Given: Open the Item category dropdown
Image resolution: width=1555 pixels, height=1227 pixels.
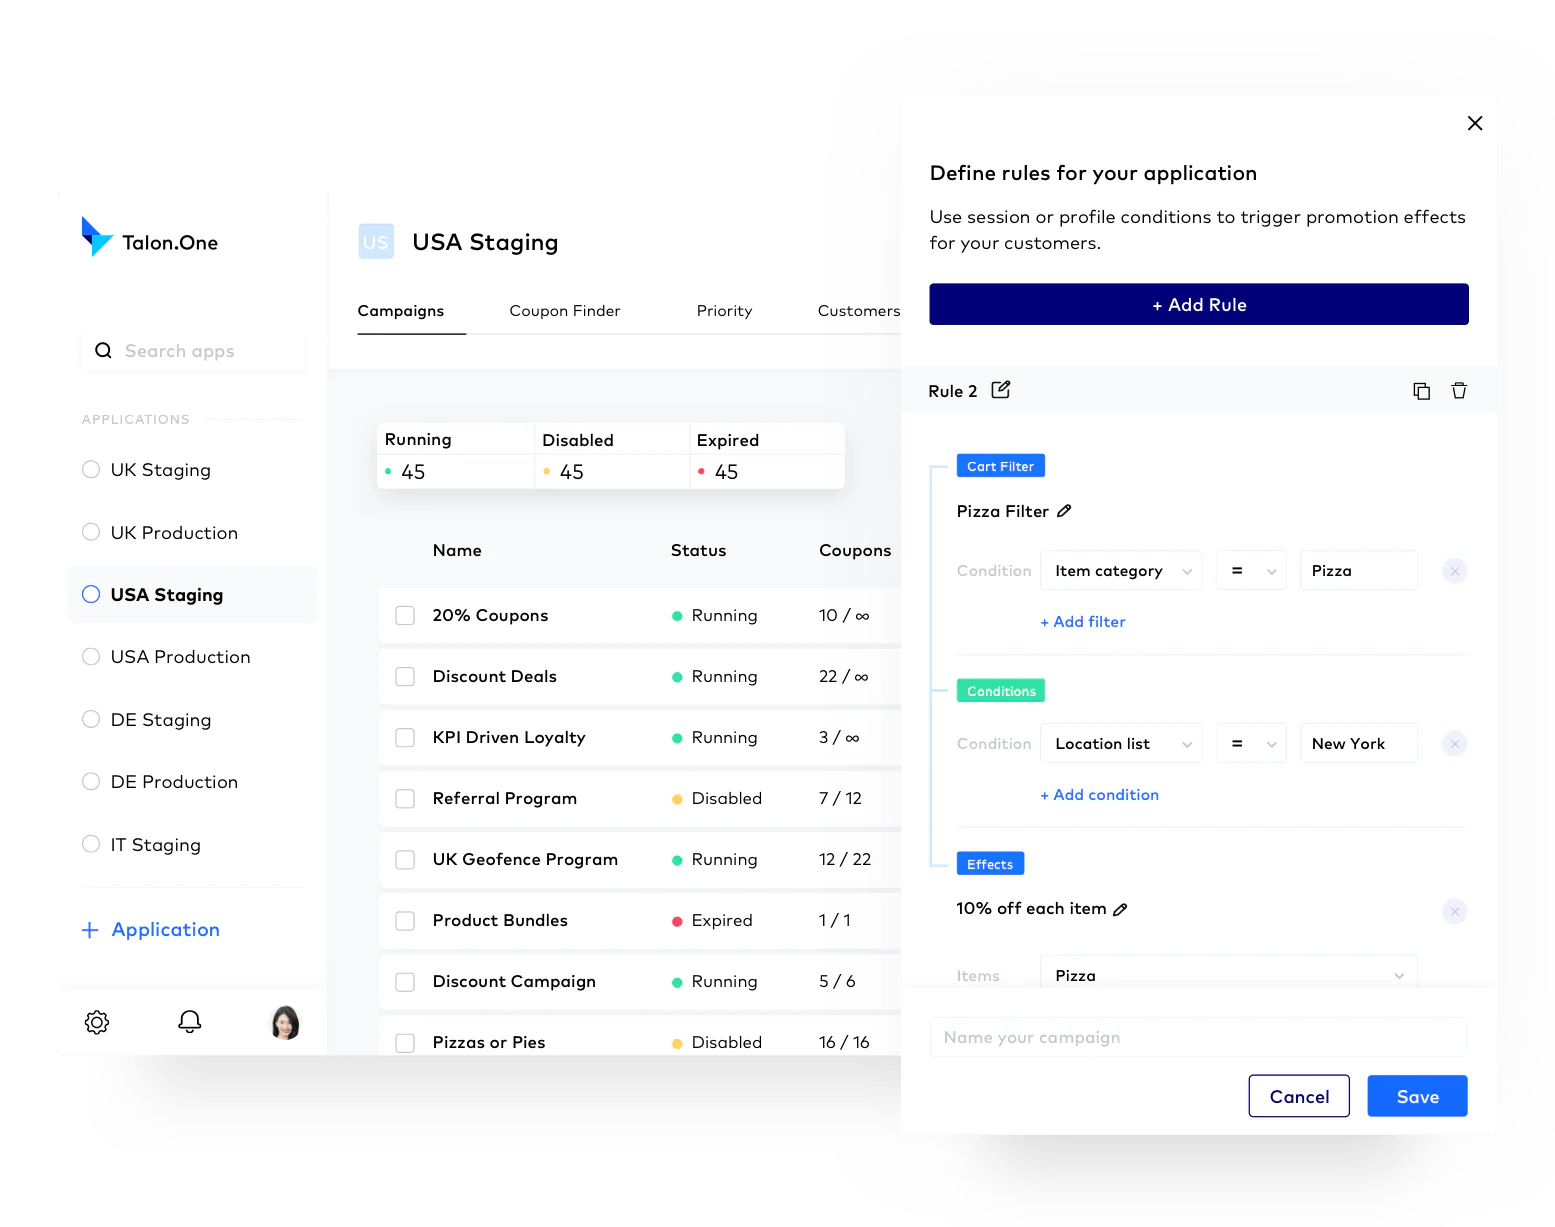Looking at the screenshot, I should (x=1121, y=571).
